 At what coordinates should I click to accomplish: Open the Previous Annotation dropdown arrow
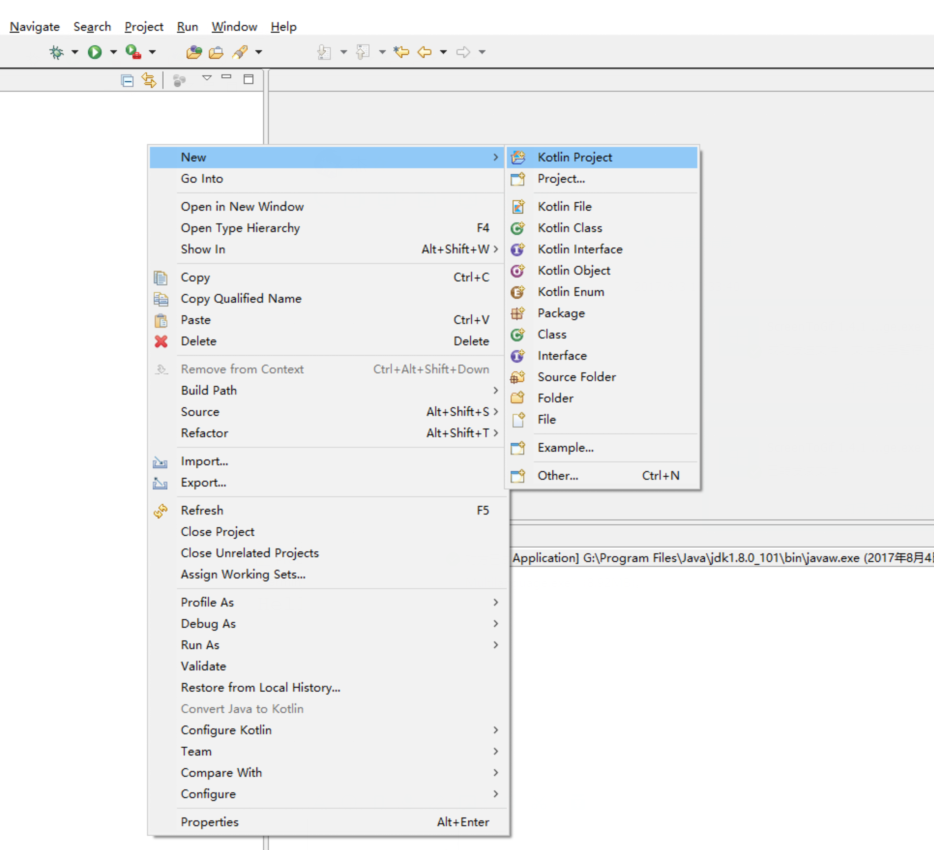[x=382, y=52]
